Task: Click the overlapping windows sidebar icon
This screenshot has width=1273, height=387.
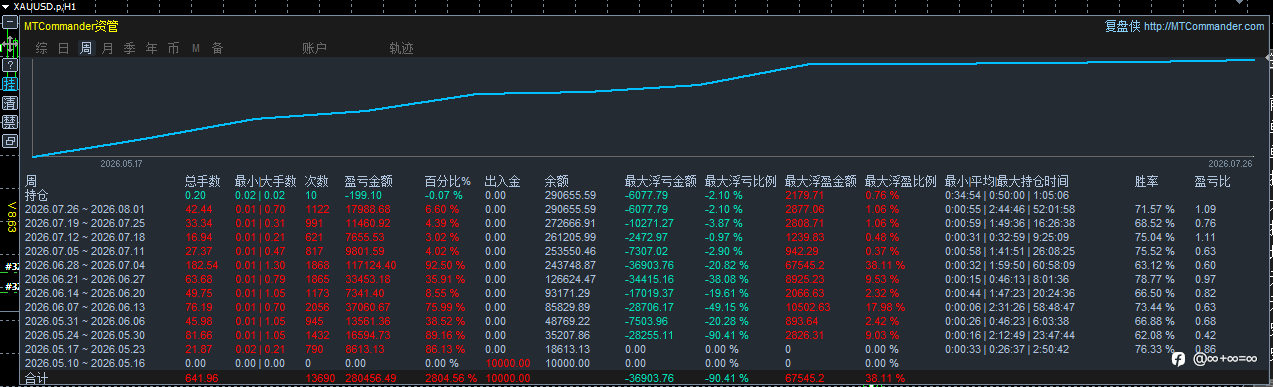Action: coord(10,140)
